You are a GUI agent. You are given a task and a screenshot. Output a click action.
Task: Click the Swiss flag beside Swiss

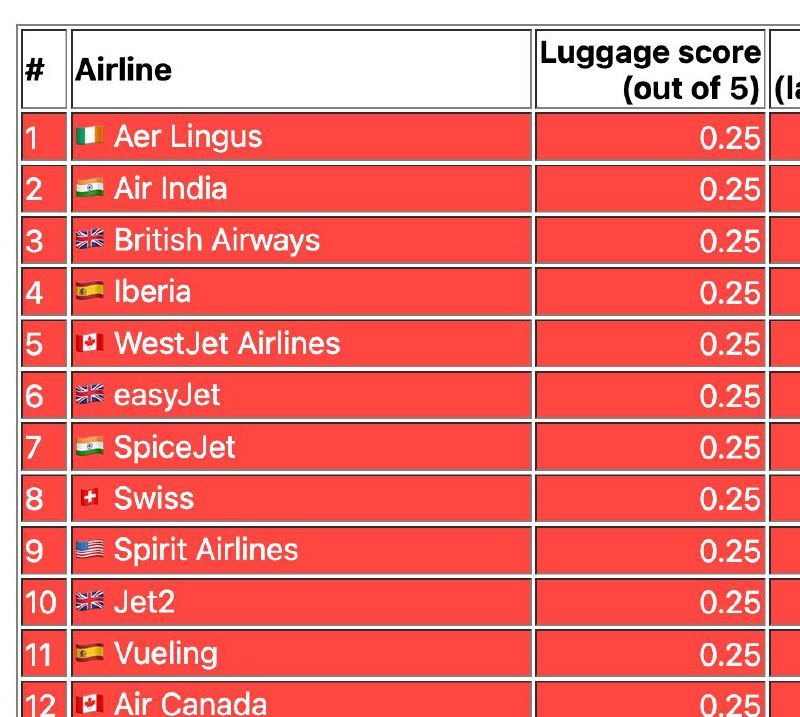89,498
